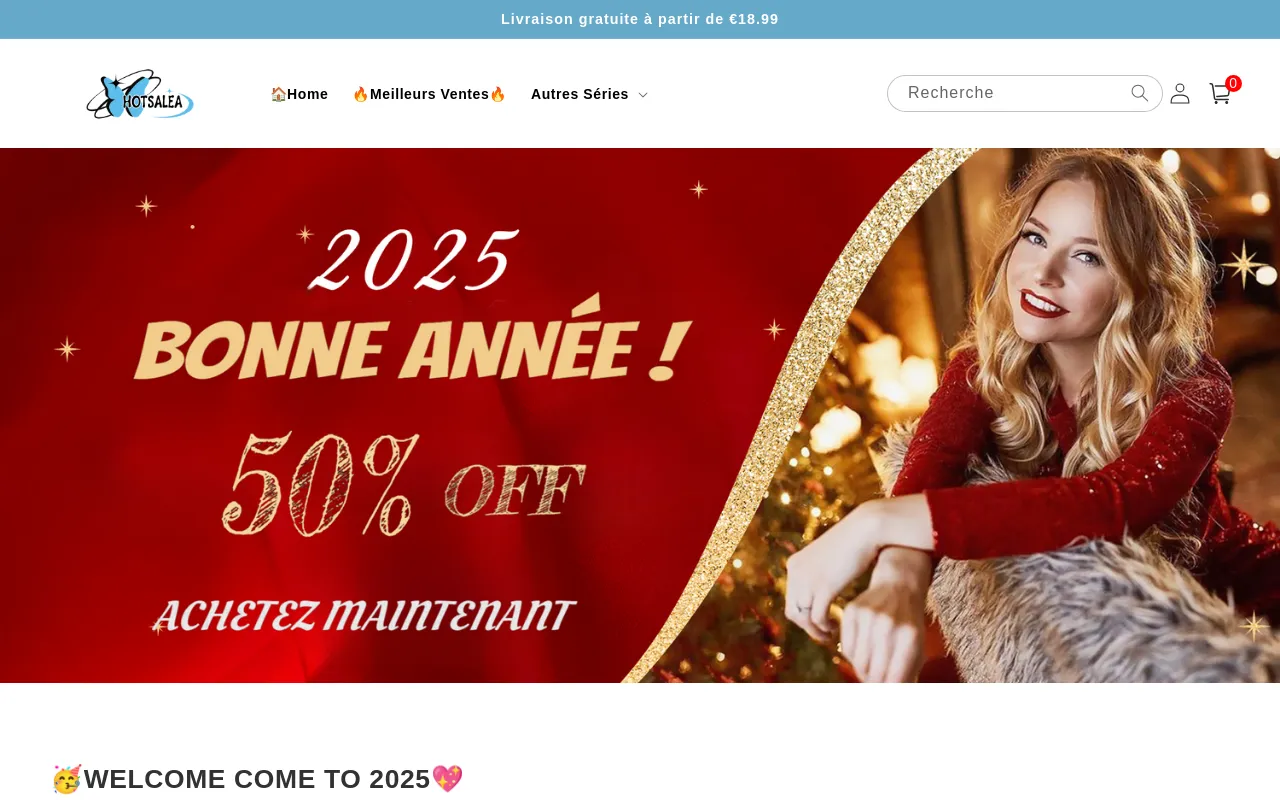Click the Welcome Come To 2025 heading

pos(258,779)
